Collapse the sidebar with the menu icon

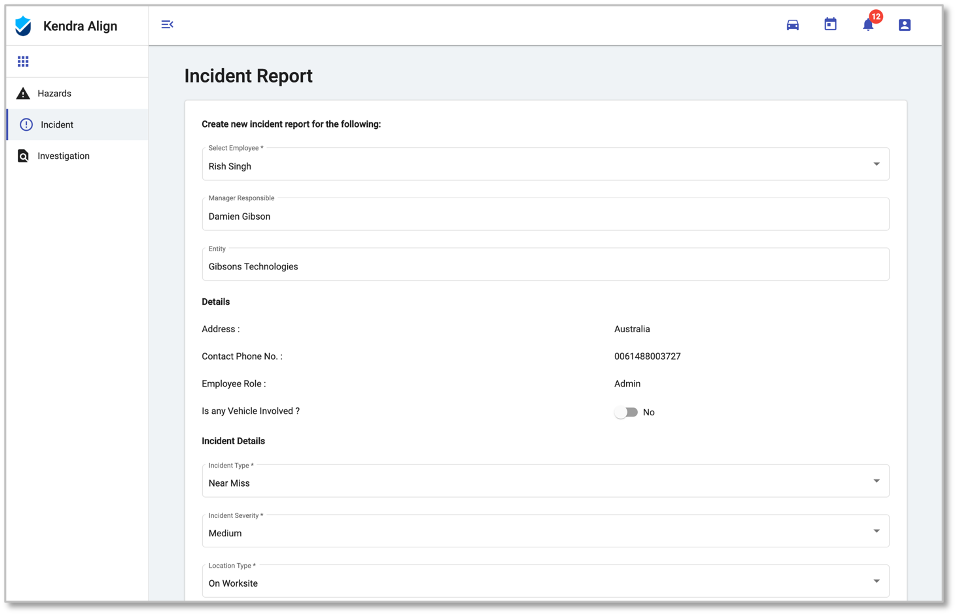click(x=166, y=22)
